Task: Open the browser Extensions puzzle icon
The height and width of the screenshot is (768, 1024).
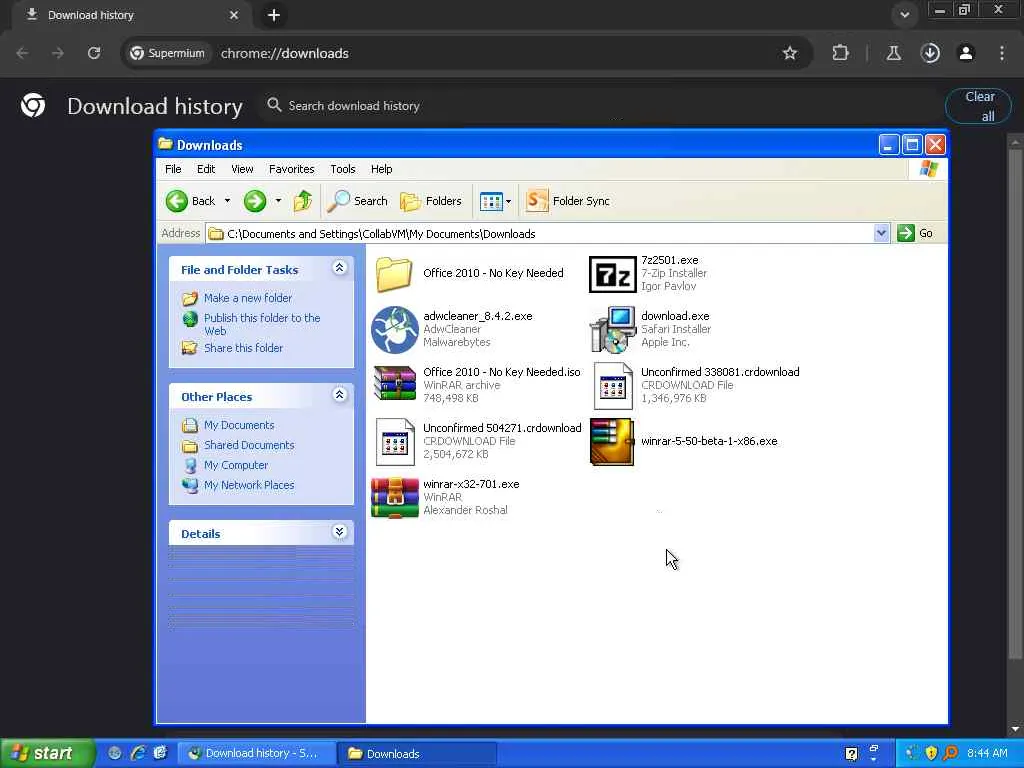Action: pyautogui.click(x=840, y=54)
